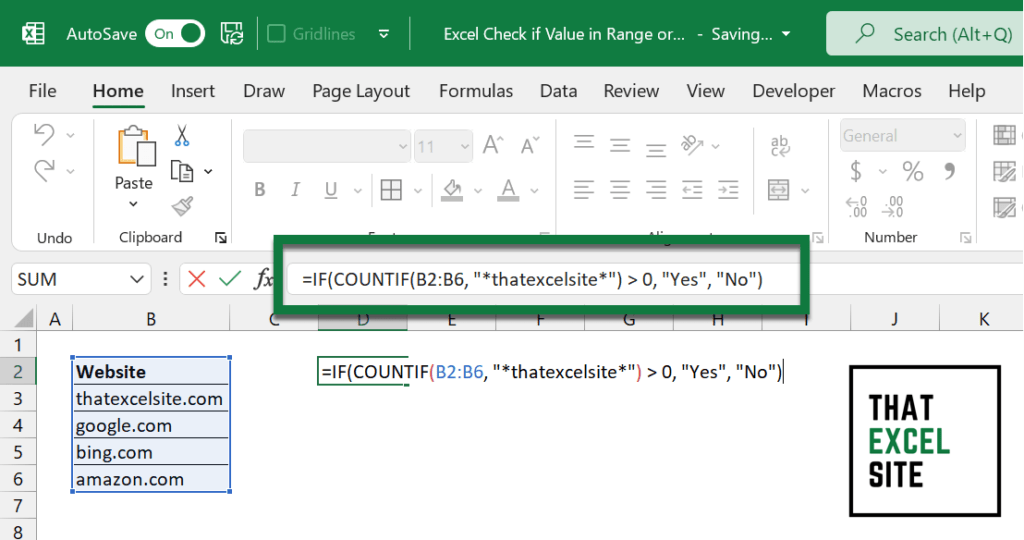The image size is (1024, 540).
Task: Click the Undo arrow icon
Action: (44, 135)
